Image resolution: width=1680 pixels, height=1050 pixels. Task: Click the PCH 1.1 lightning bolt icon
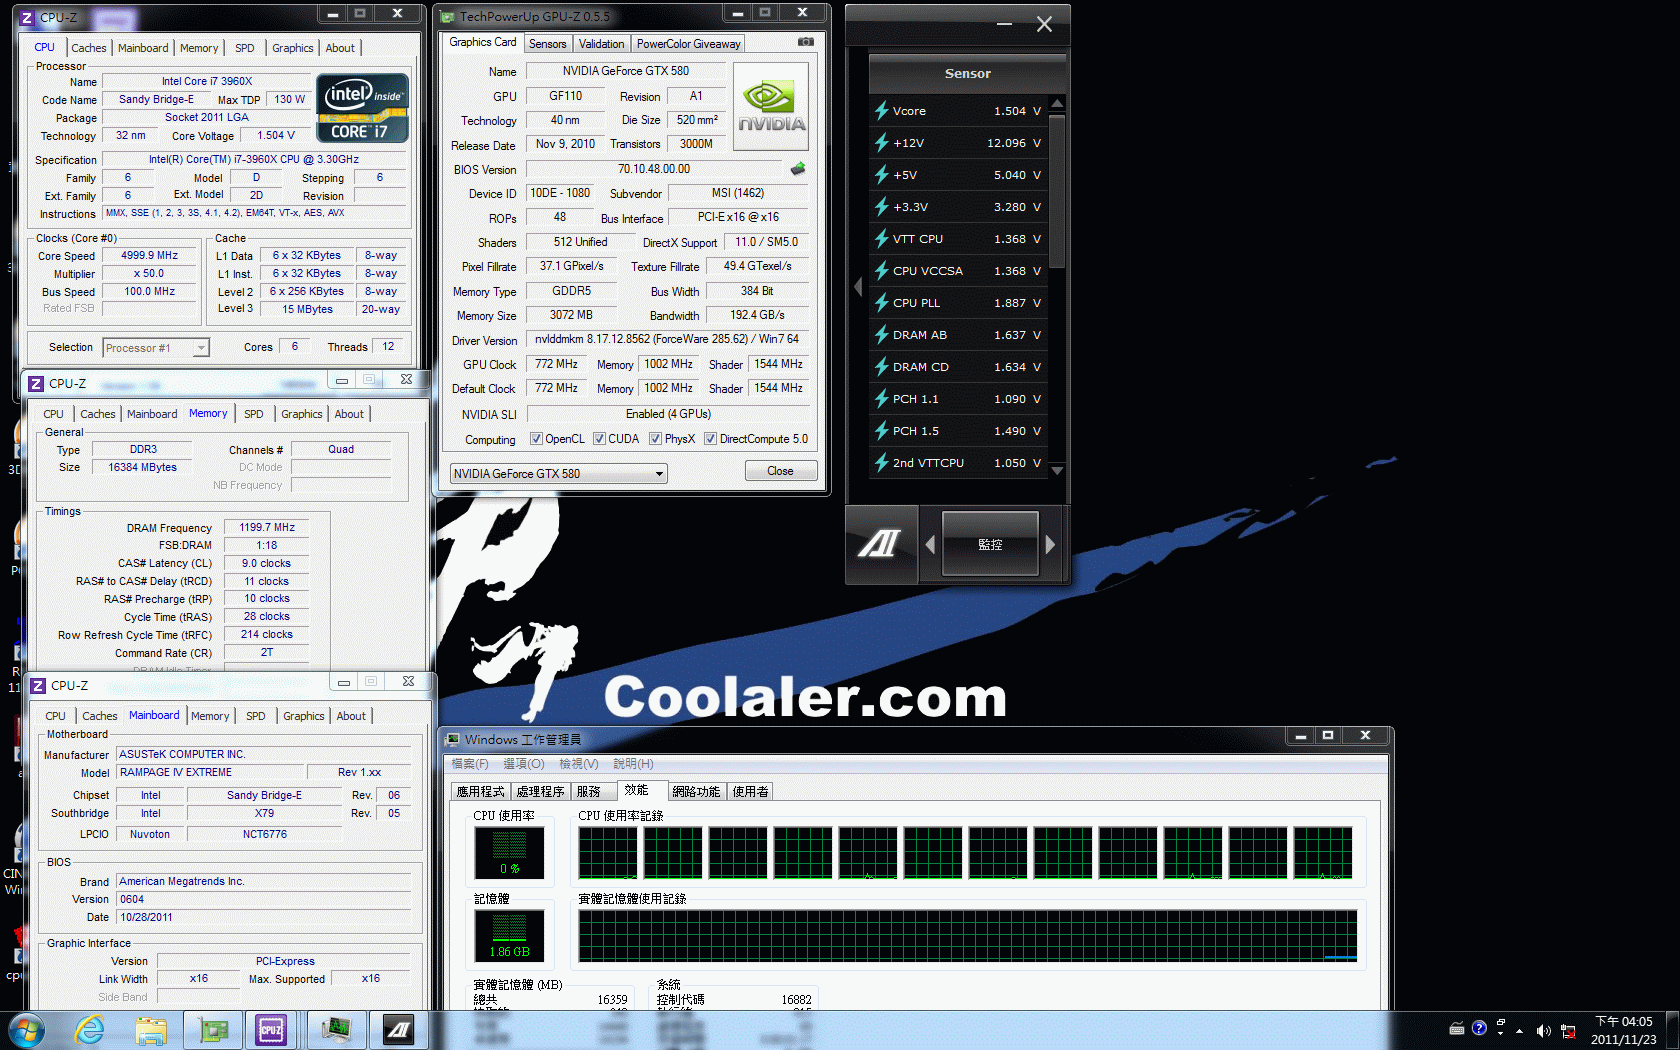tap(882, 399)
